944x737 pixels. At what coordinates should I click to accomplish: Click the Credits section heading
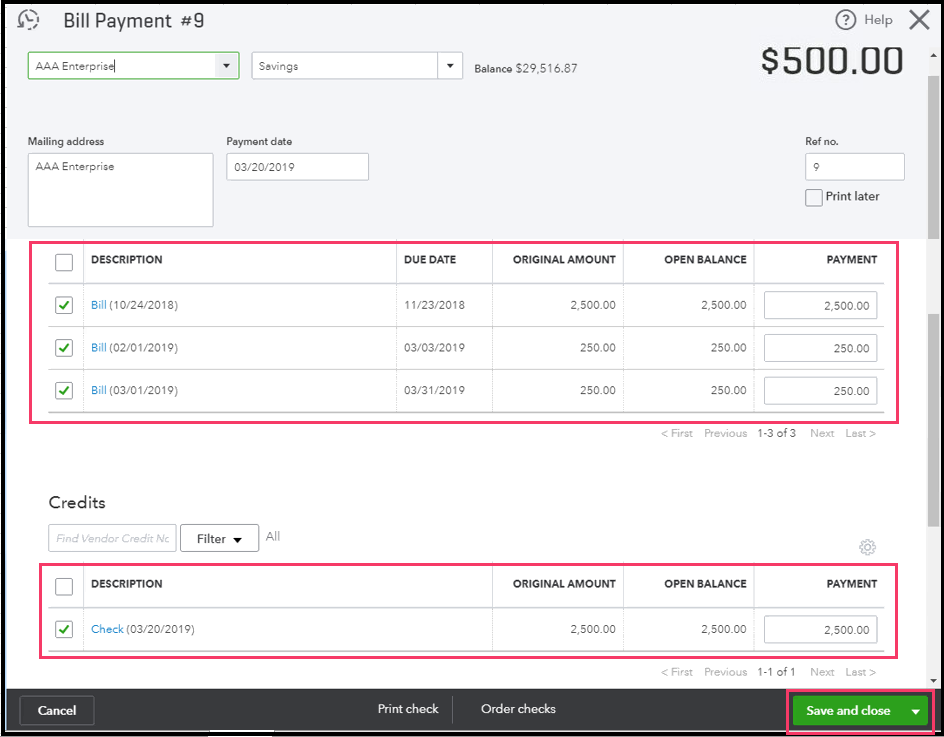[77, 502]
